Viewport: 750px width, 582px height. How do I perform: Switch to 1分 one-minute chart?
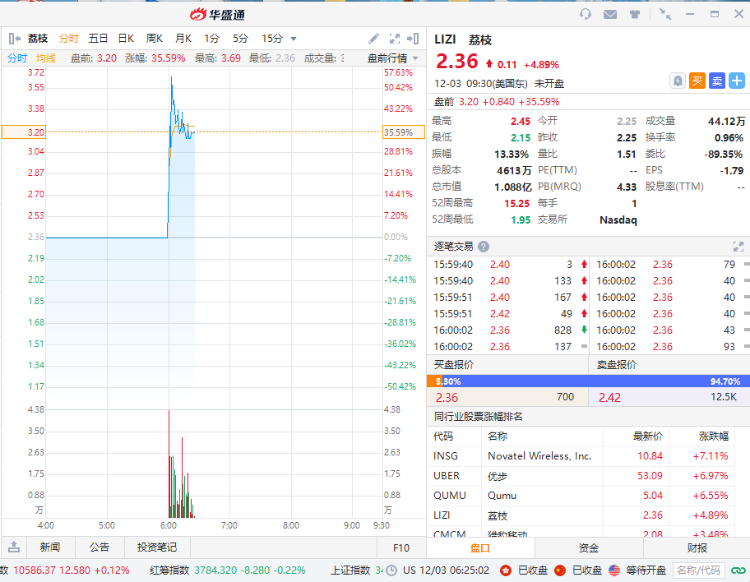click(x=211, y=39)
